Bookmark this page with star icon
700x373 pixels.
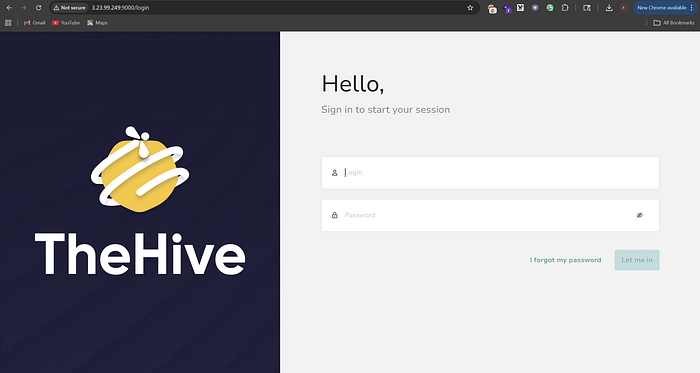pos(470,8)
